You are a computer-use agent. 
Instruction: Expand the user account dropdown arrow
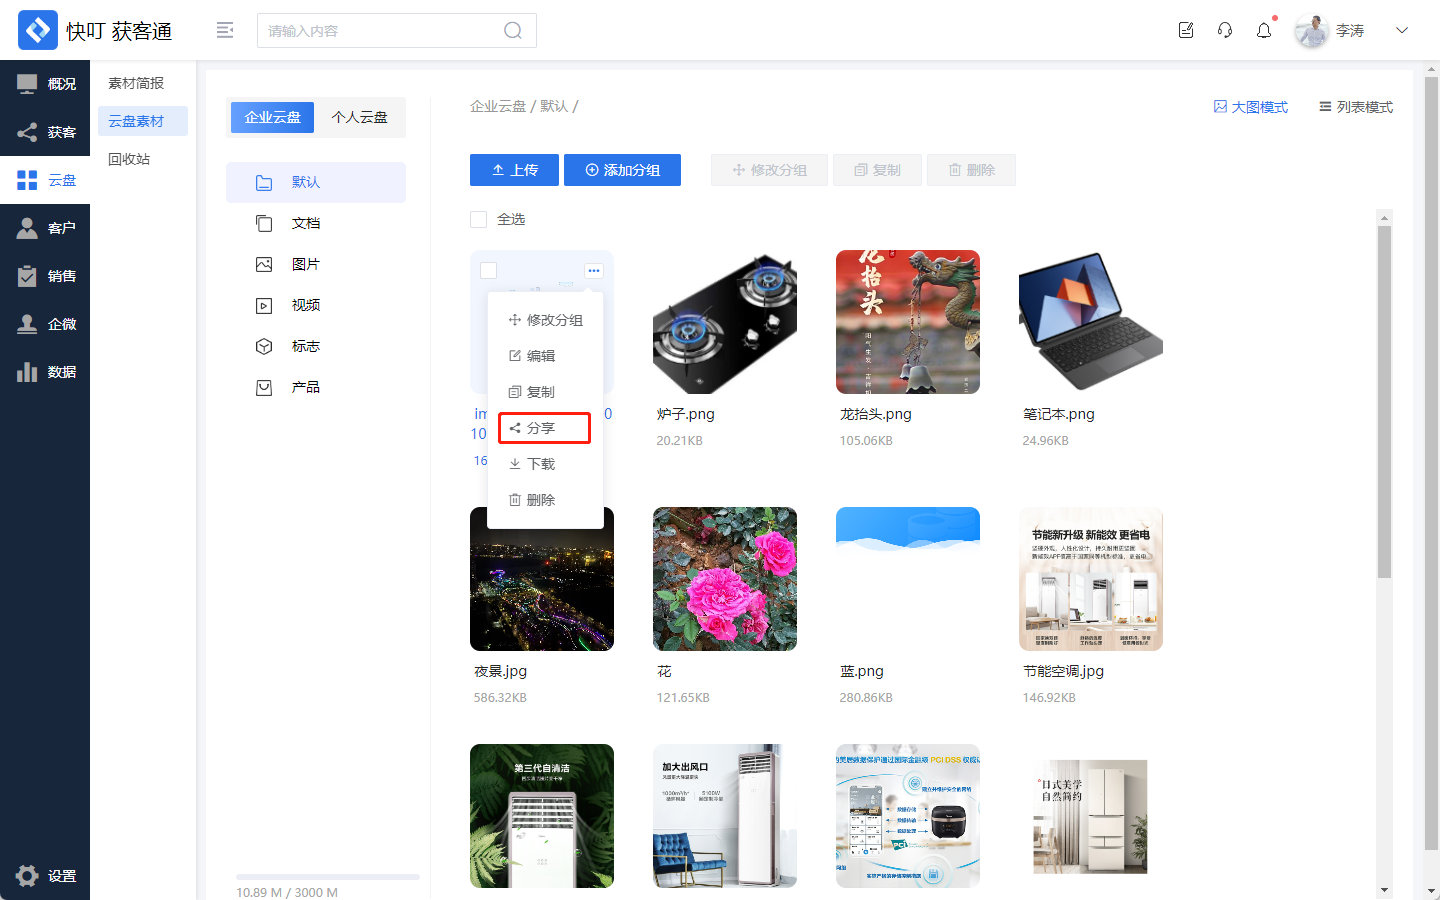click(1402, 30)
